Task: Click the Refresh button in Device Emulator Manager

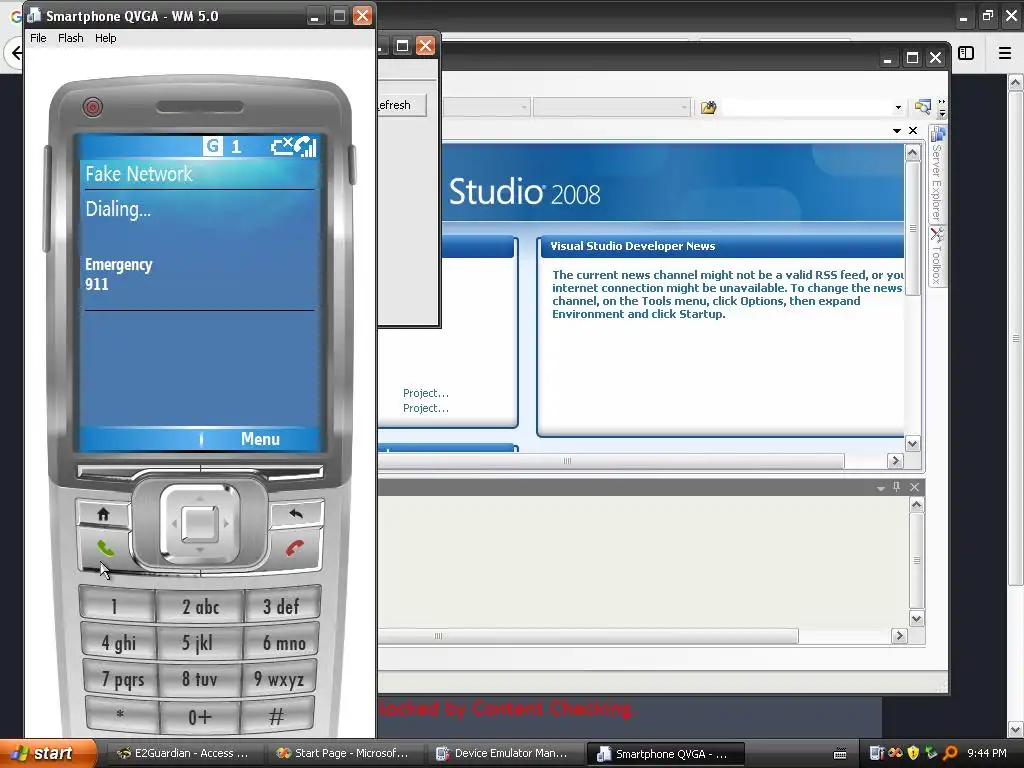Action: coord(402,104)
